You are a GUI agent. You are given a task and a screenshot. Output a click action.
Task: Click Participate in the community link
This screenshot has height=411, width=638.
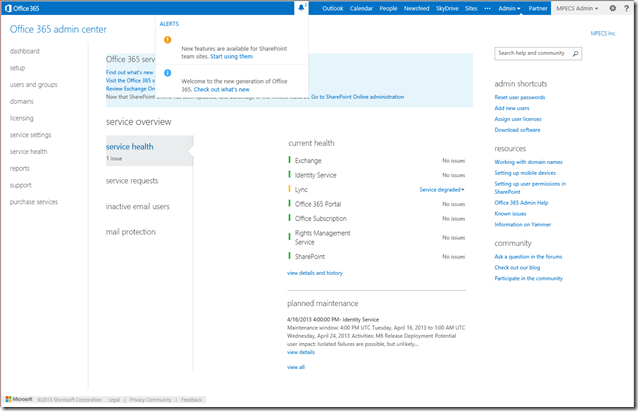529,279
